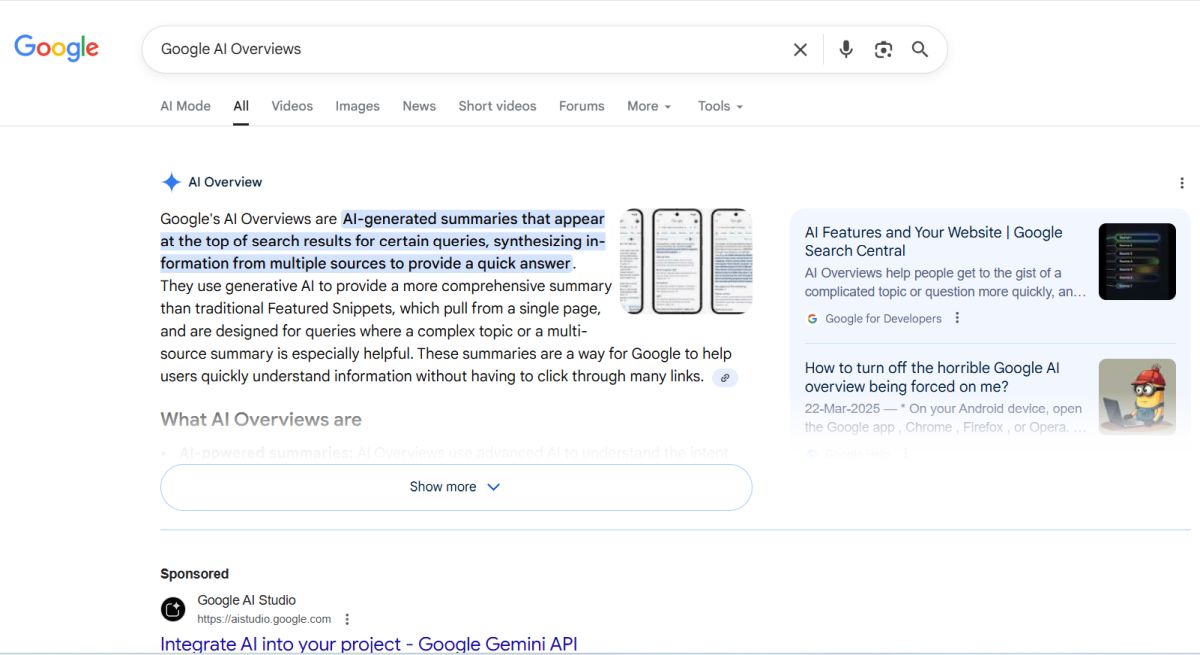Click the source link chip icon
The height and width of the screenshot is (655, 1200).
point(725,378)
